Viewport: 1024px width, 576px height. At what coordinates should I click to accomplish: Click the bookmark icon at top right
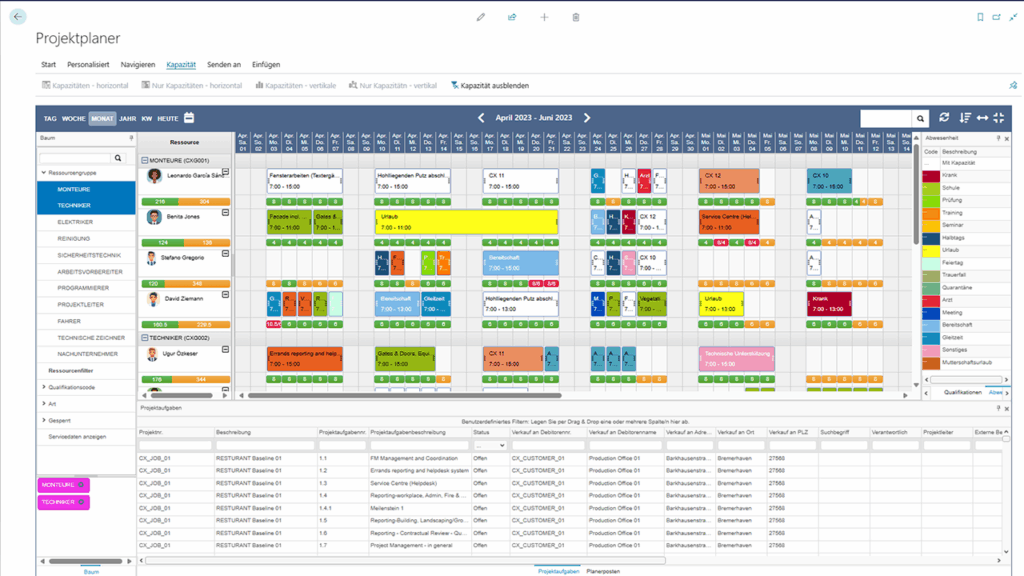(x=980, y=17)
